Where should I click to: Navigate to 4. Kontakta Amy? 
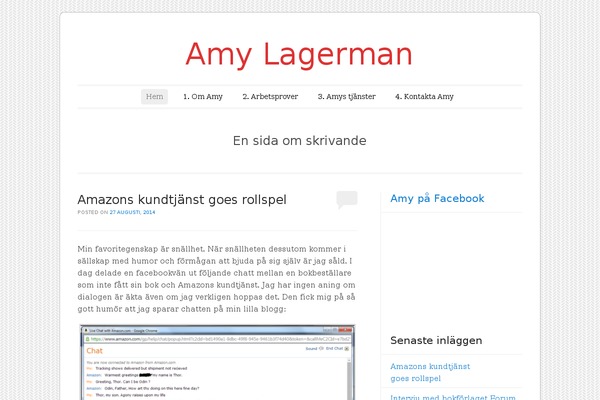pos(424,96)
